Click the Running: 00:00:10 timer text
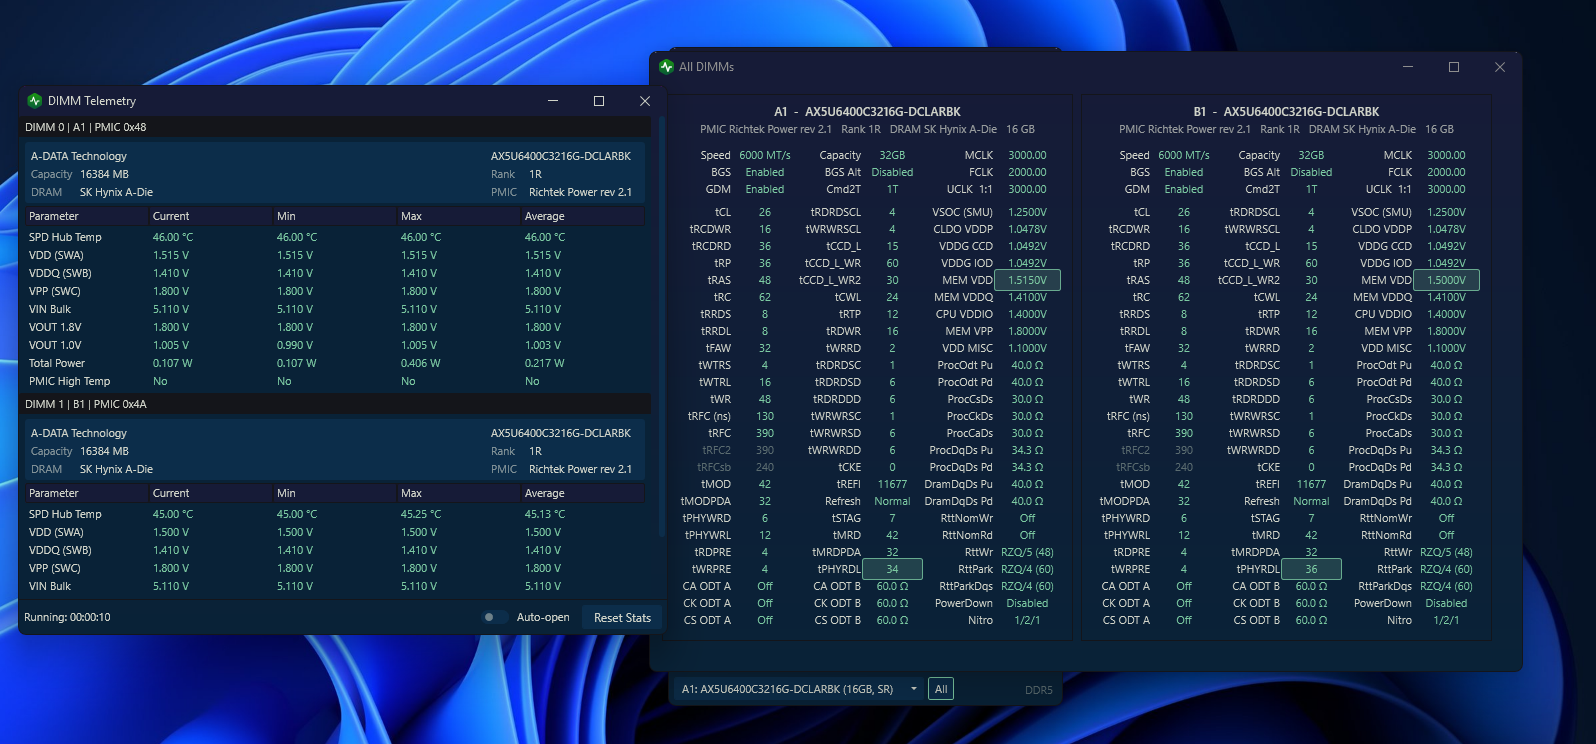 click(68, 617)
